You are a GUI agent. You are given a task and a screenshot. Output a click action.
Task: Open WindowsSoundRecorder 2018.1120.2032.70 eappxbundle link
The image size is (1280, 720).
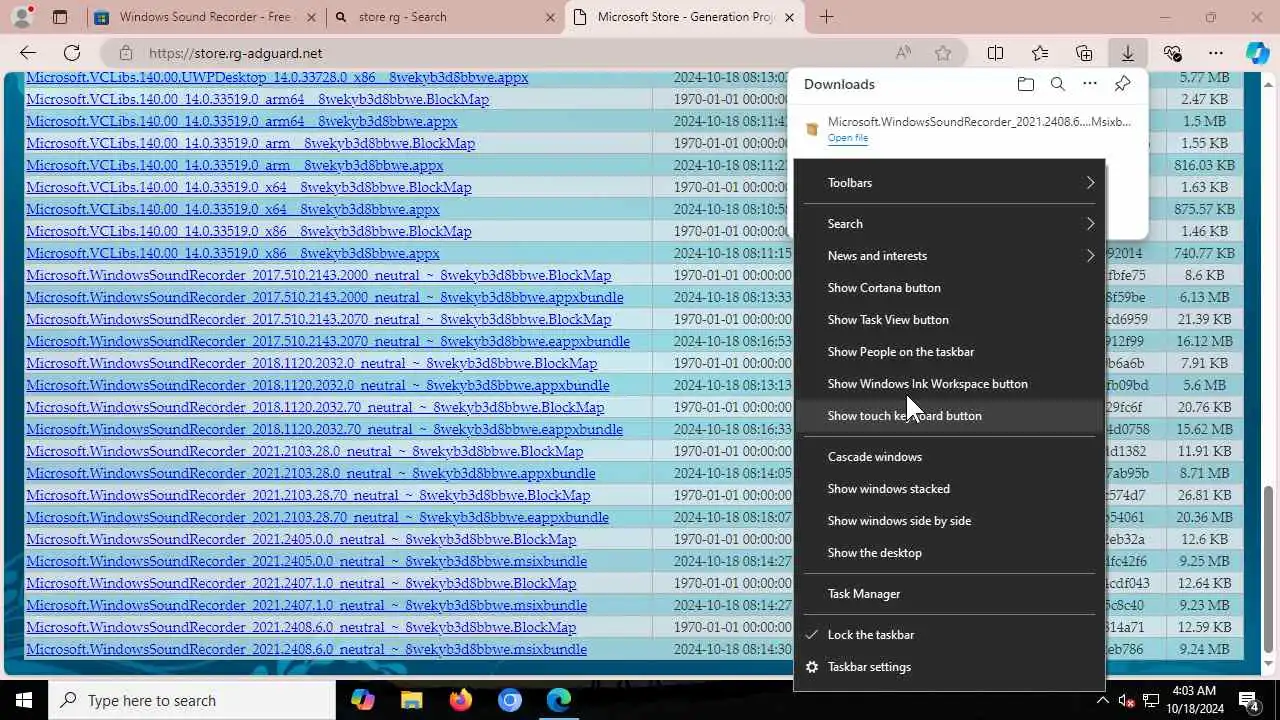pos(325,429)
